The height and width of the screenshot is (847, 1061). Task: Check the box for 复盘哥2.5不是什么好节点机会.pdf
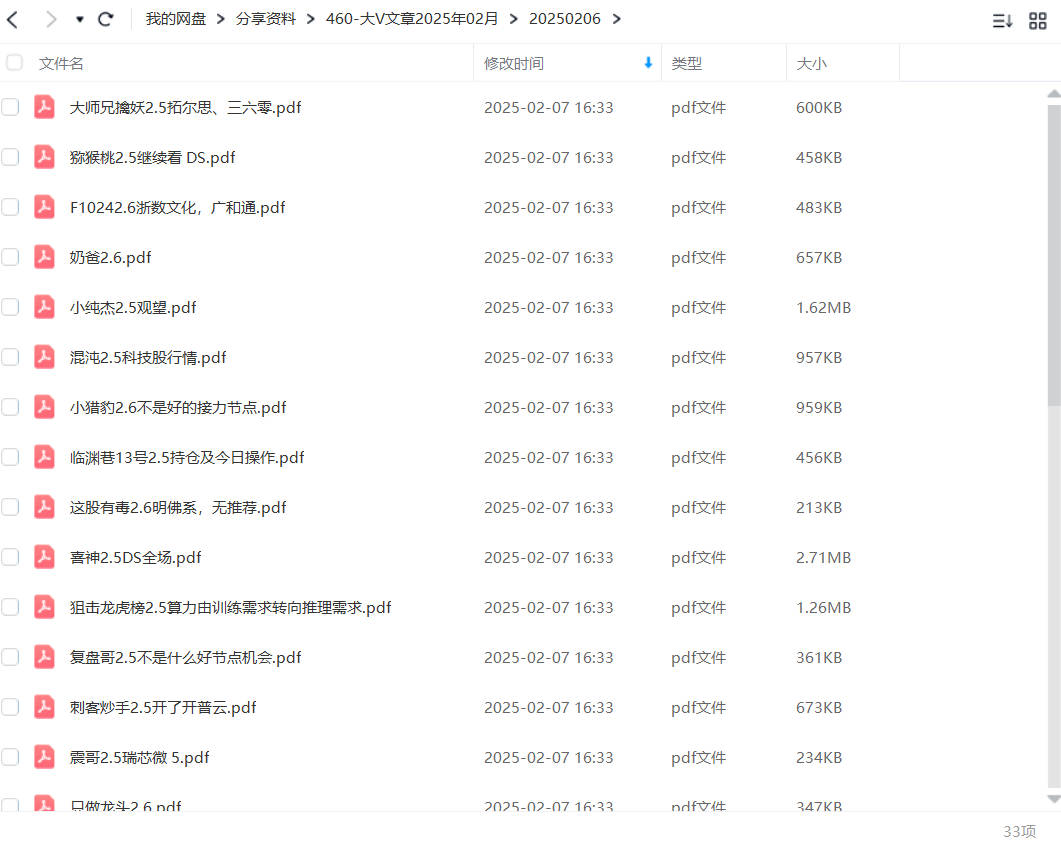coord(10,658)
